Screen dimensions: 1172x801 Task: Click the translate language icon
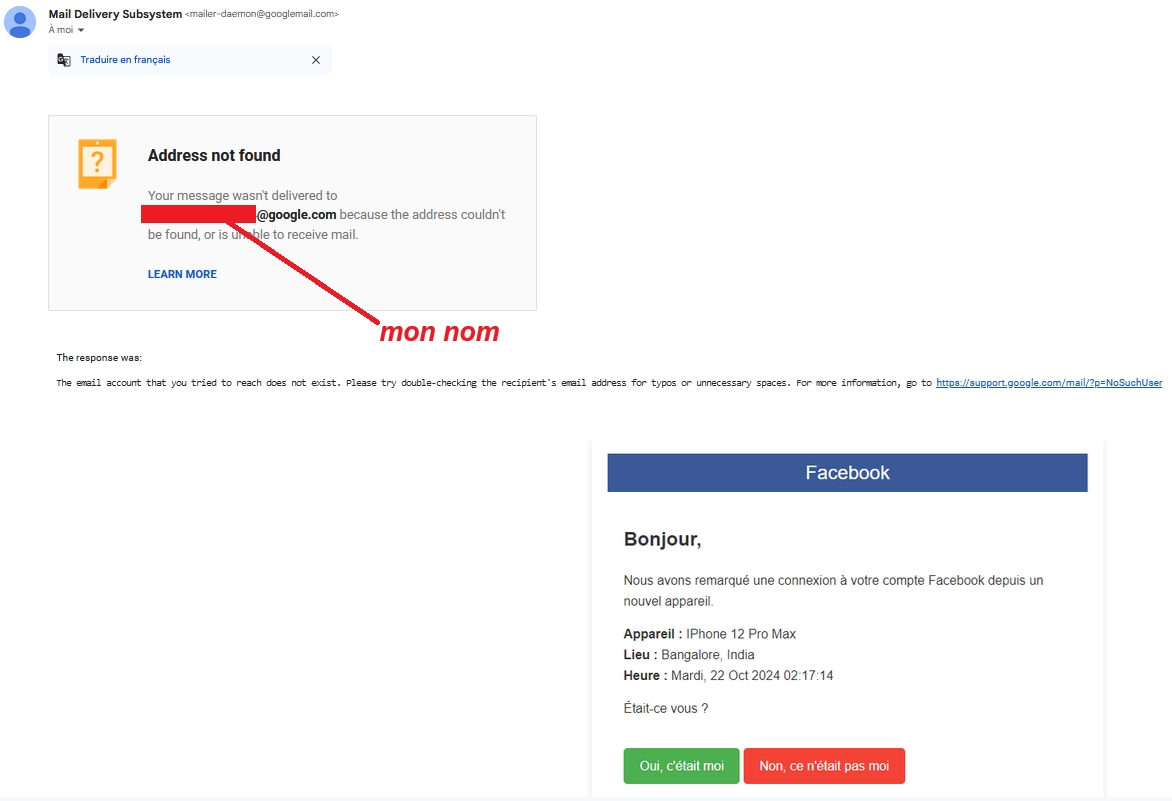pos(64,60)
